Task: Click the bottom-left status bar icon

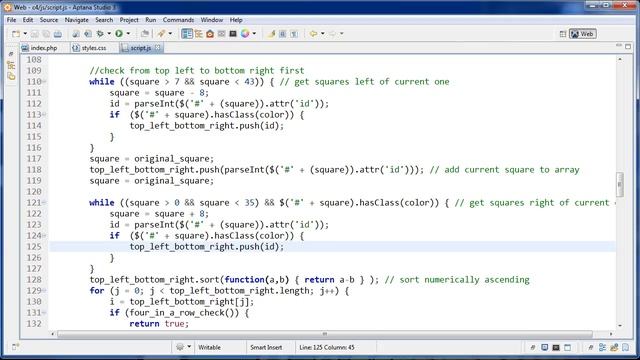Action: (x=15, y=347)
